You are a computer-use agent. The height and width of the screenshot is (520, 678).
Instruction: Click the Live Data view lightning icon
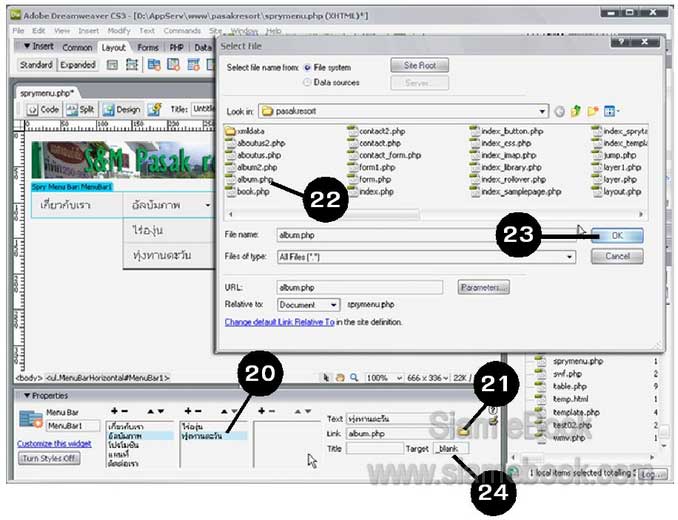pyautogui.click(x=154, y=110)
